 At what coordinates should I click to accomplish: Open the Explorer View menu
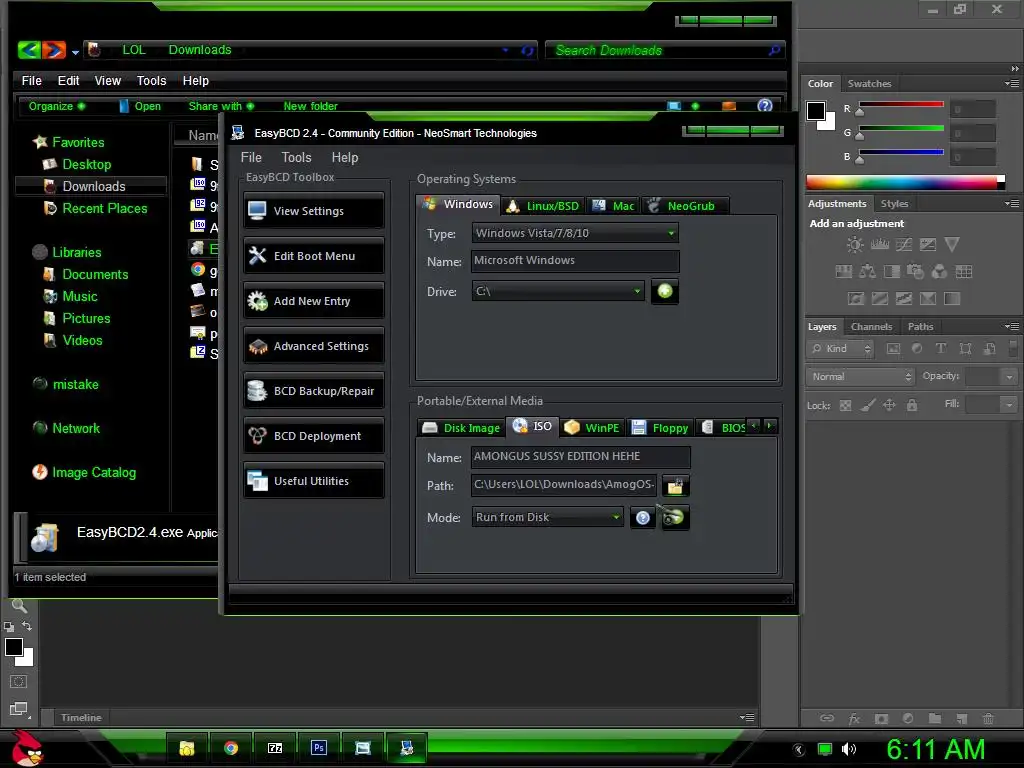pyautogui.click(x=108, y=81)
